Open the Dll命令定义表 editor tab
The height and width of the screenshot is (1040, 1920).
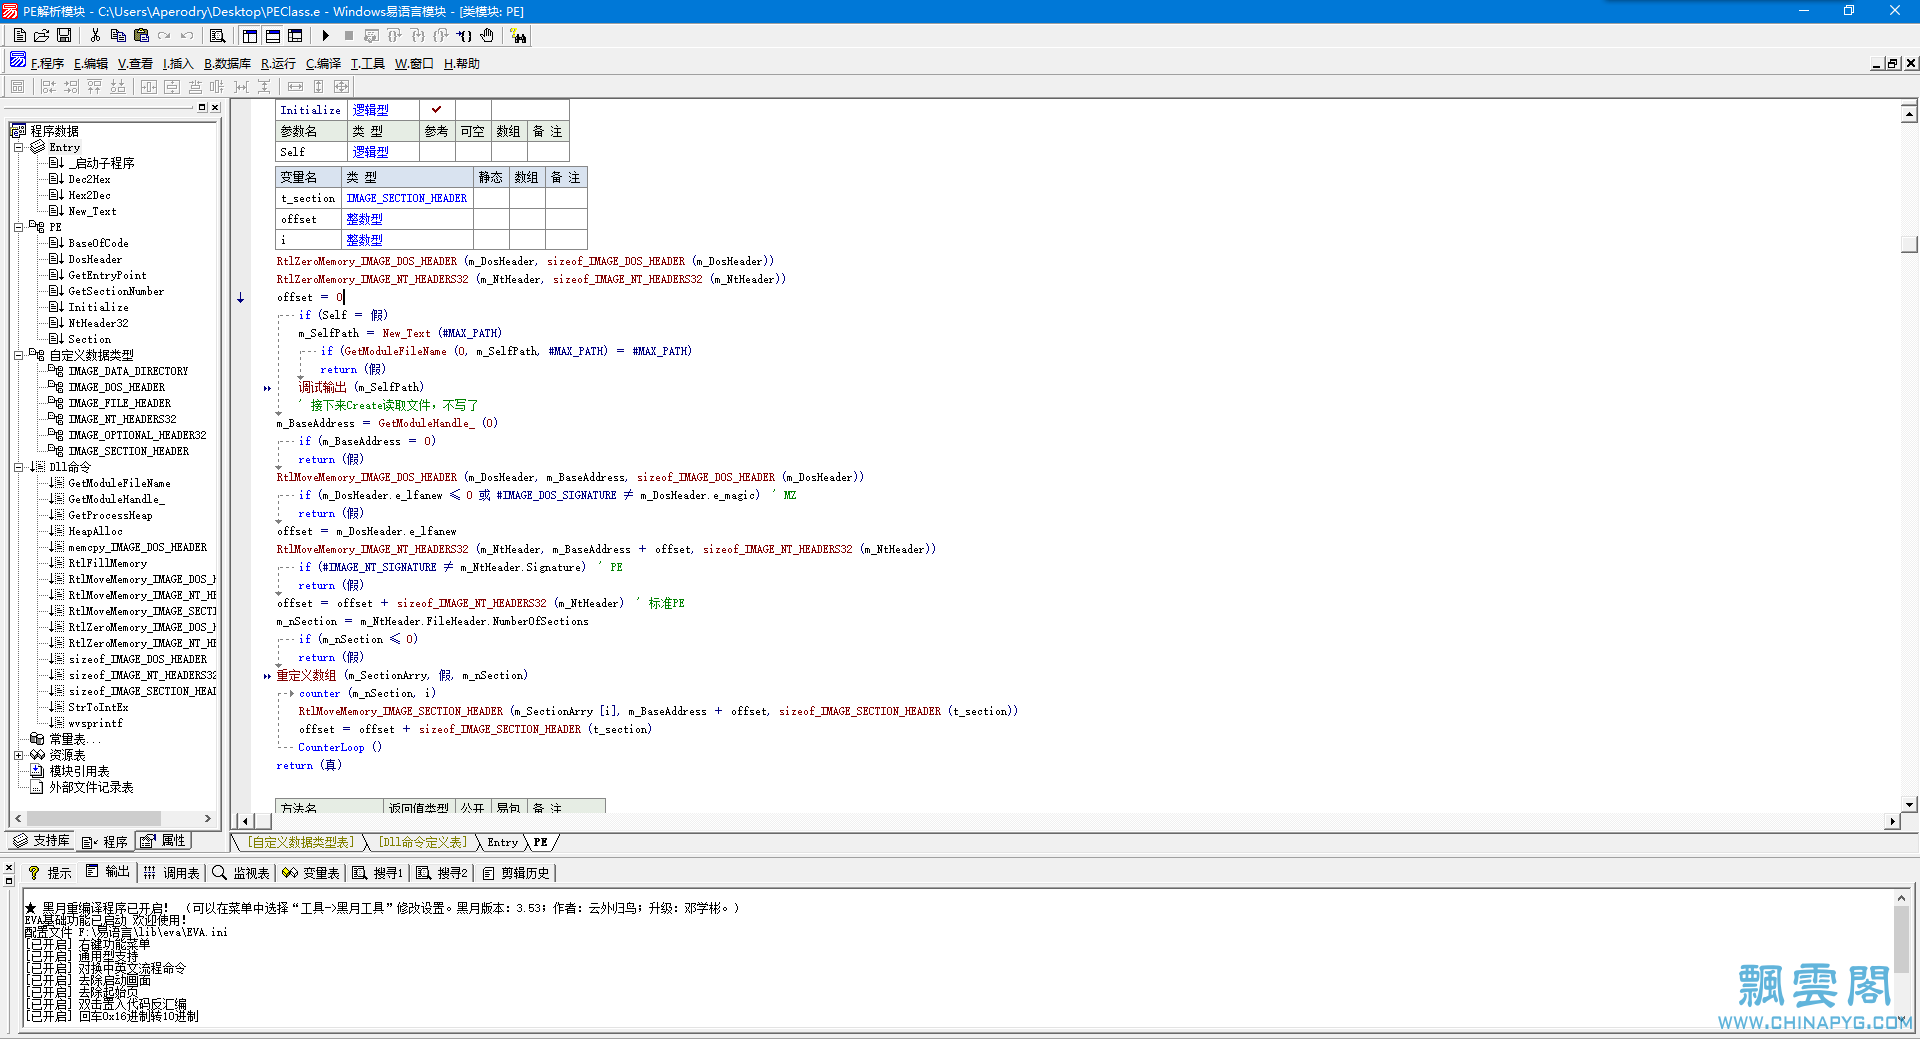coord(422,843)
